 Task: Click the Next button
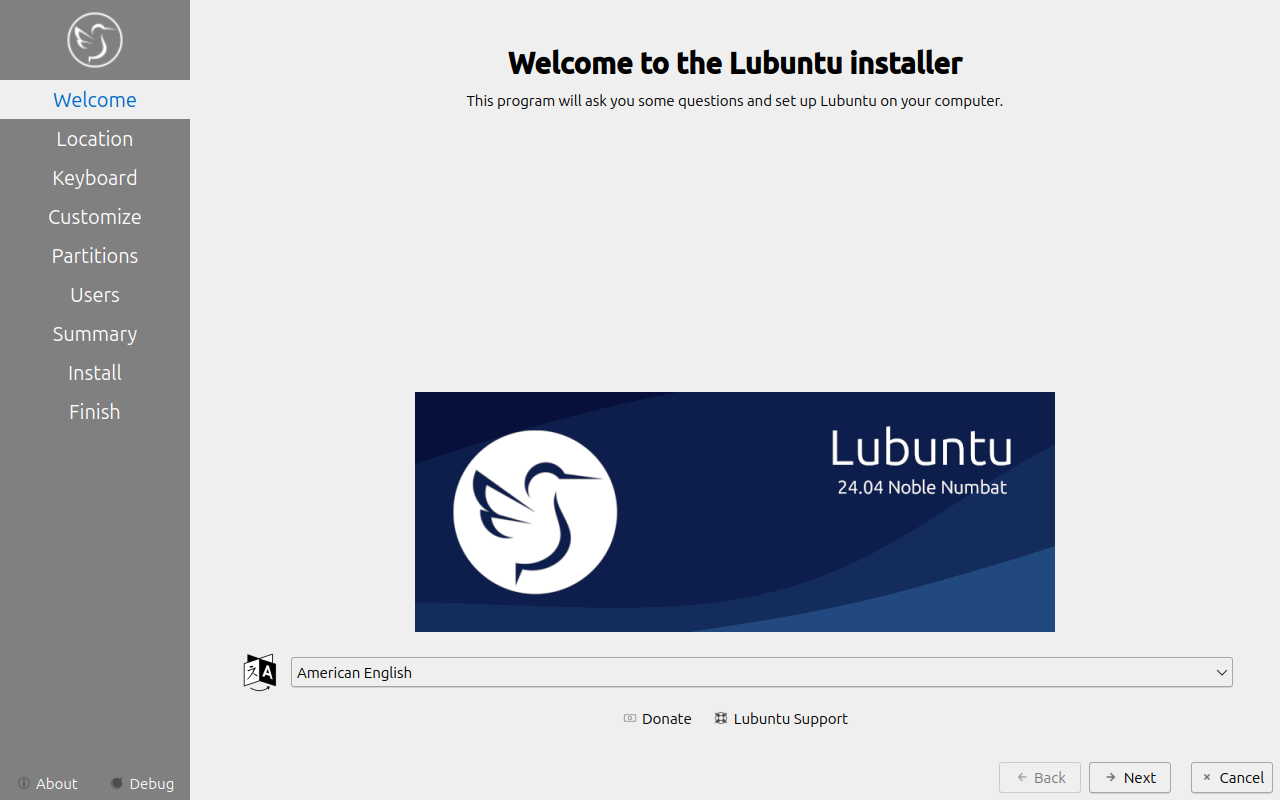1130,778
